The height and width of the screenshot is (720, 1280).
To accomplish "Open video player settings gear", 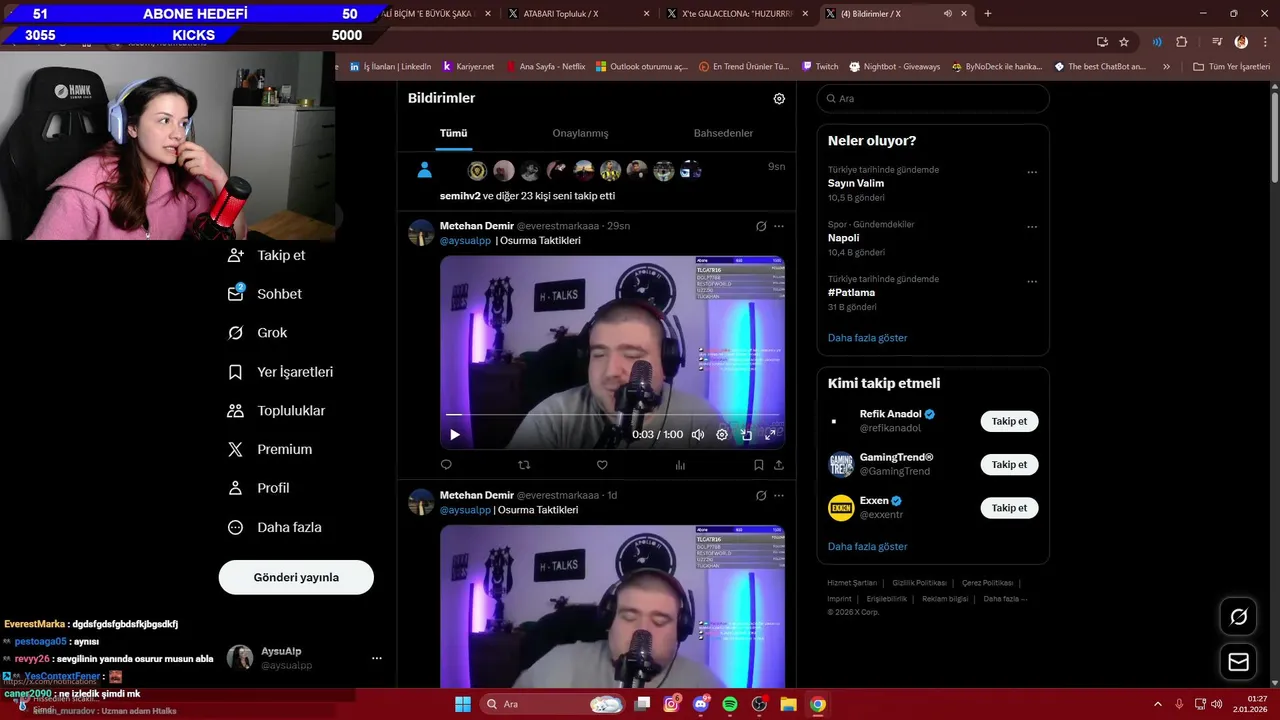I will (x=722, y=435).
